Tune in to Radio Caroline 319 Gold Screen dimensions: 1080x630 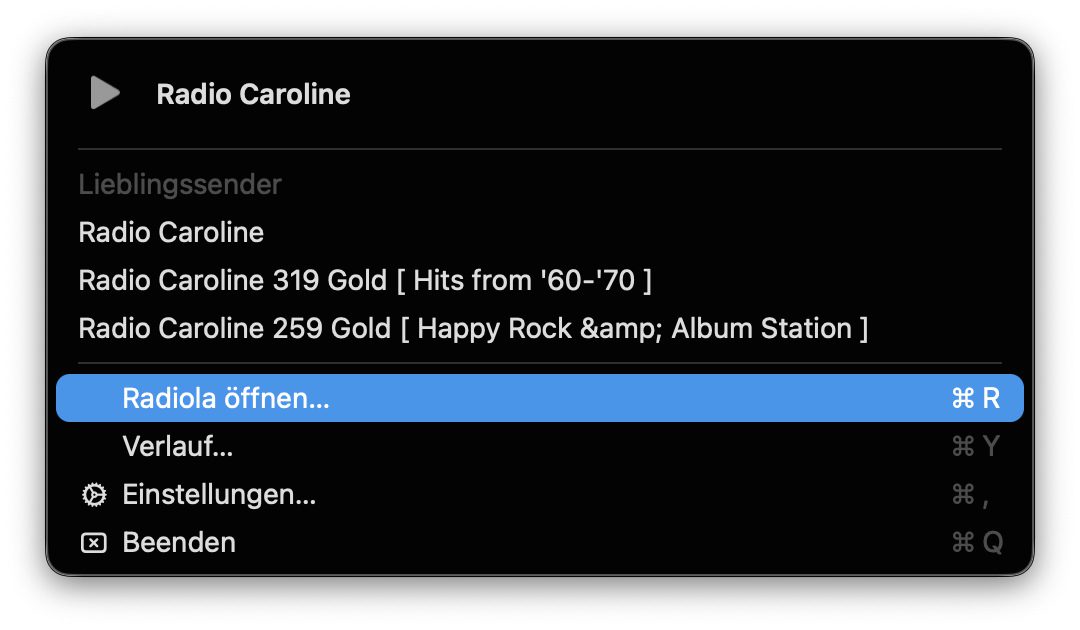[365, 281]
